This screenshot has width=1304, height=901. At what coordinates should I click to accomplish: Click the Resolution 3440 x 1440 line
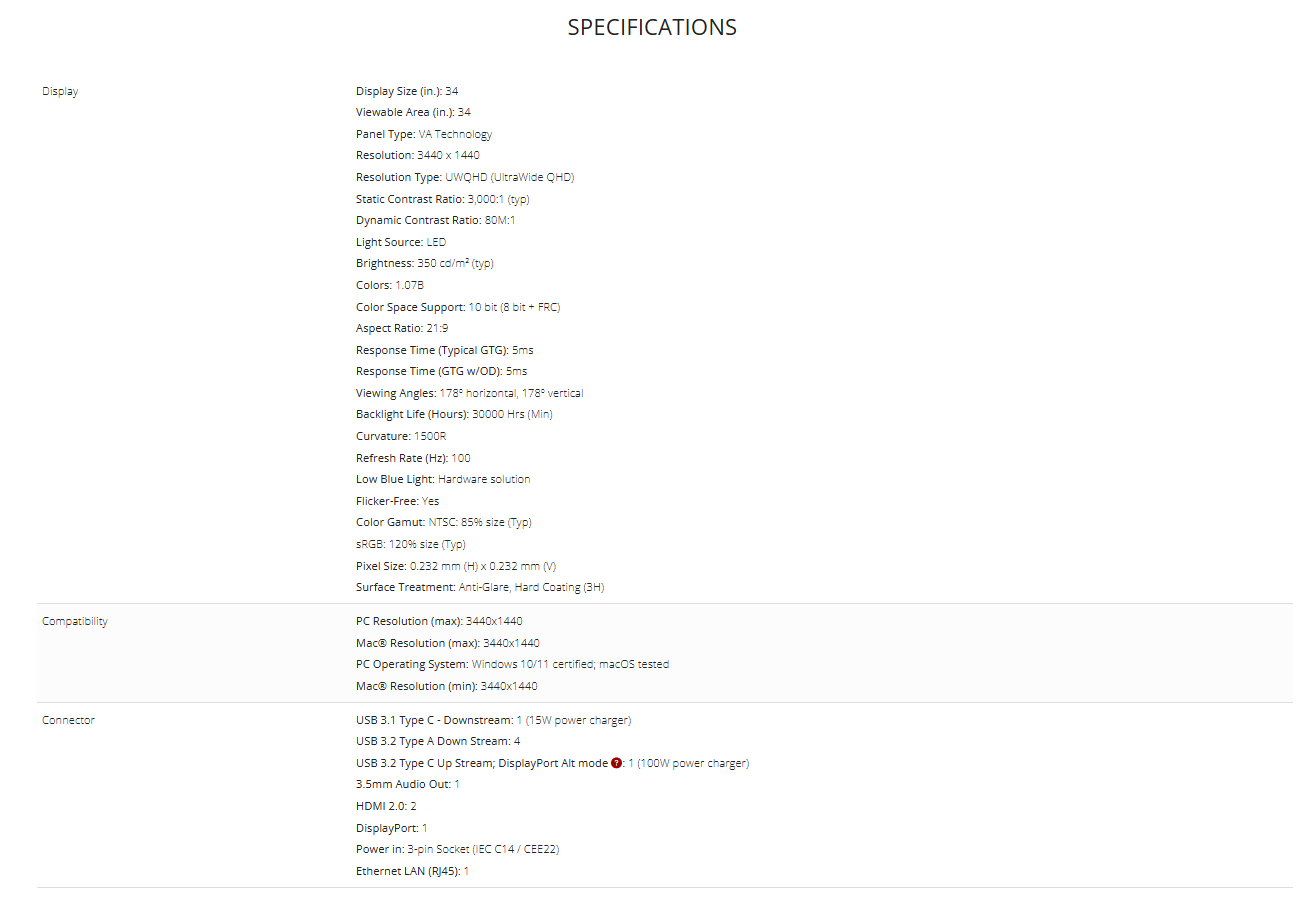[418, 155]
